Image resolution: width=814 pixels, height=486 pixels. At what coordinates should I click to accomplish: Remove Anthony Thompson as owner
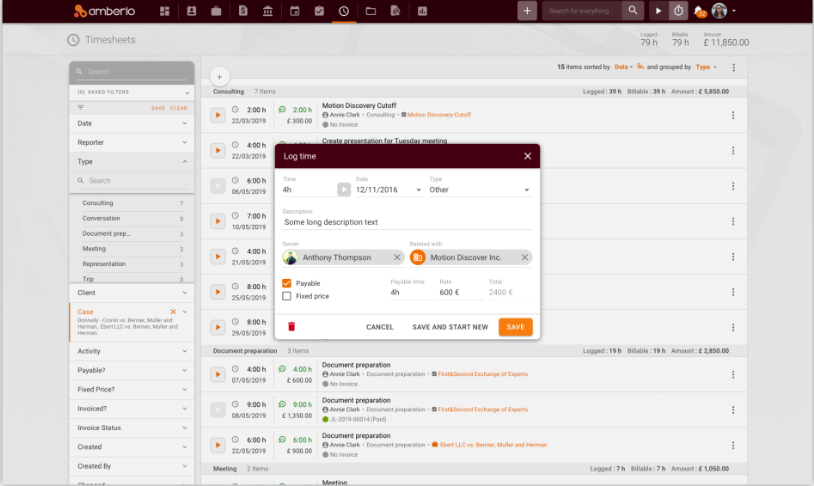click(397, 258)
